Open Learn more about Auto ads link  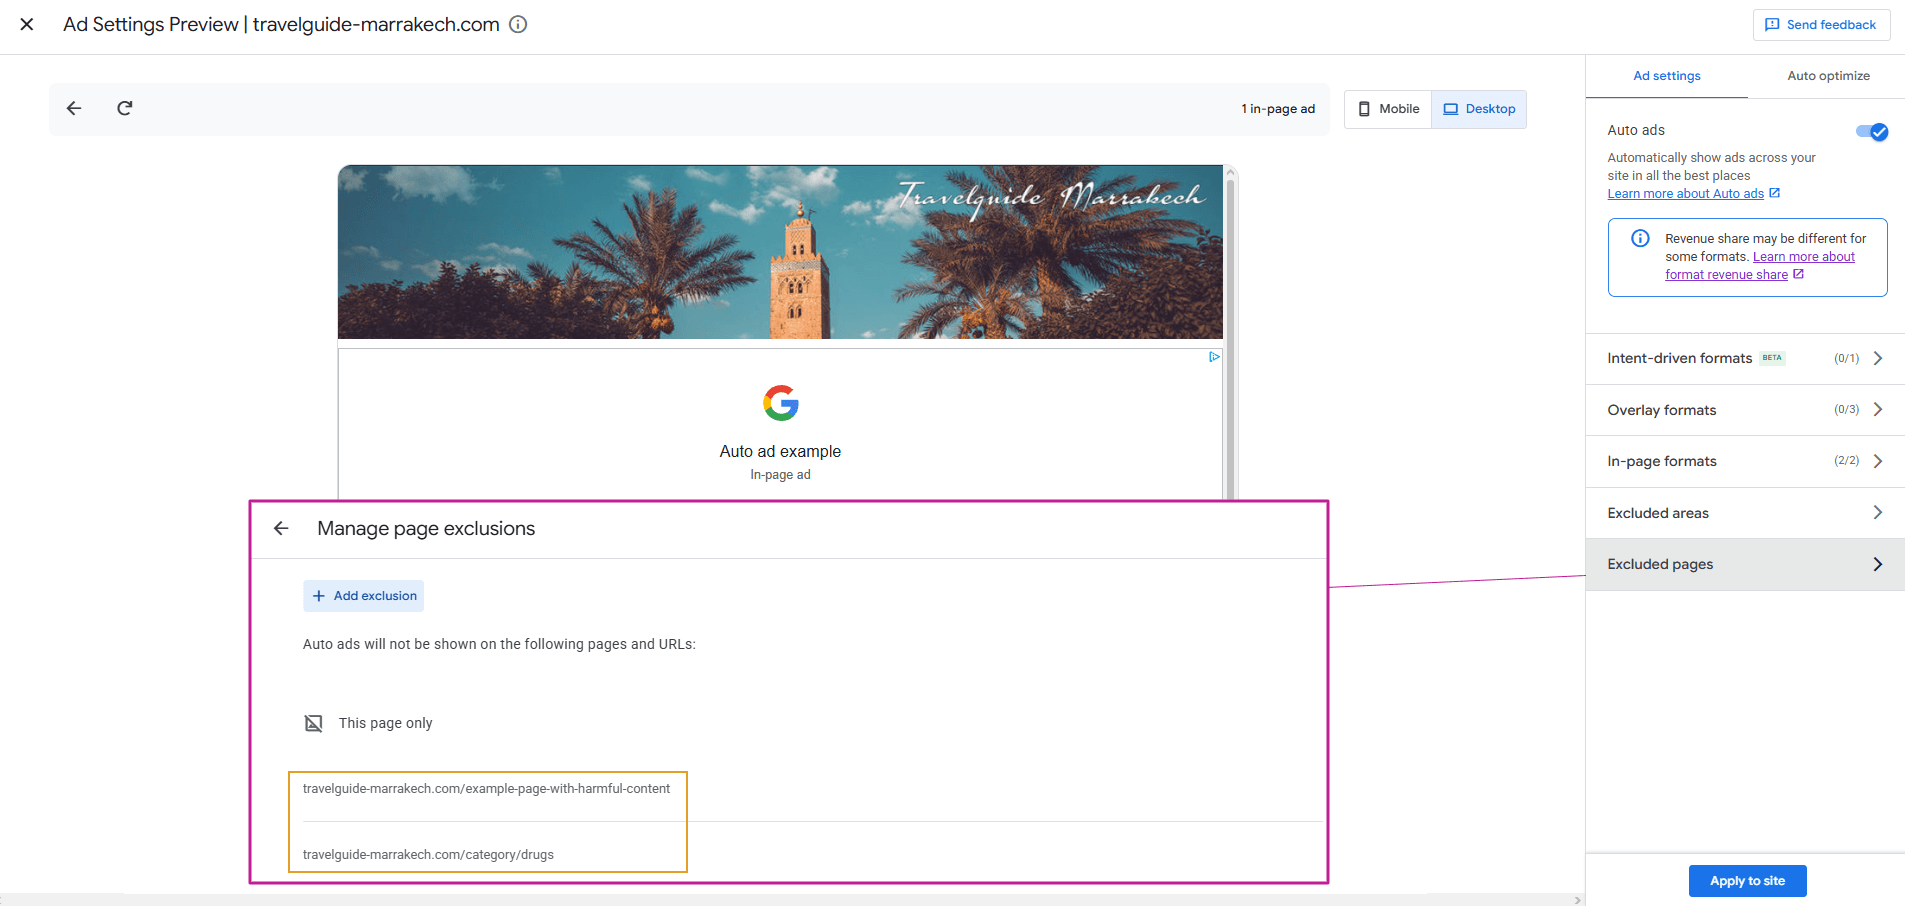[x=1685, y=194]
